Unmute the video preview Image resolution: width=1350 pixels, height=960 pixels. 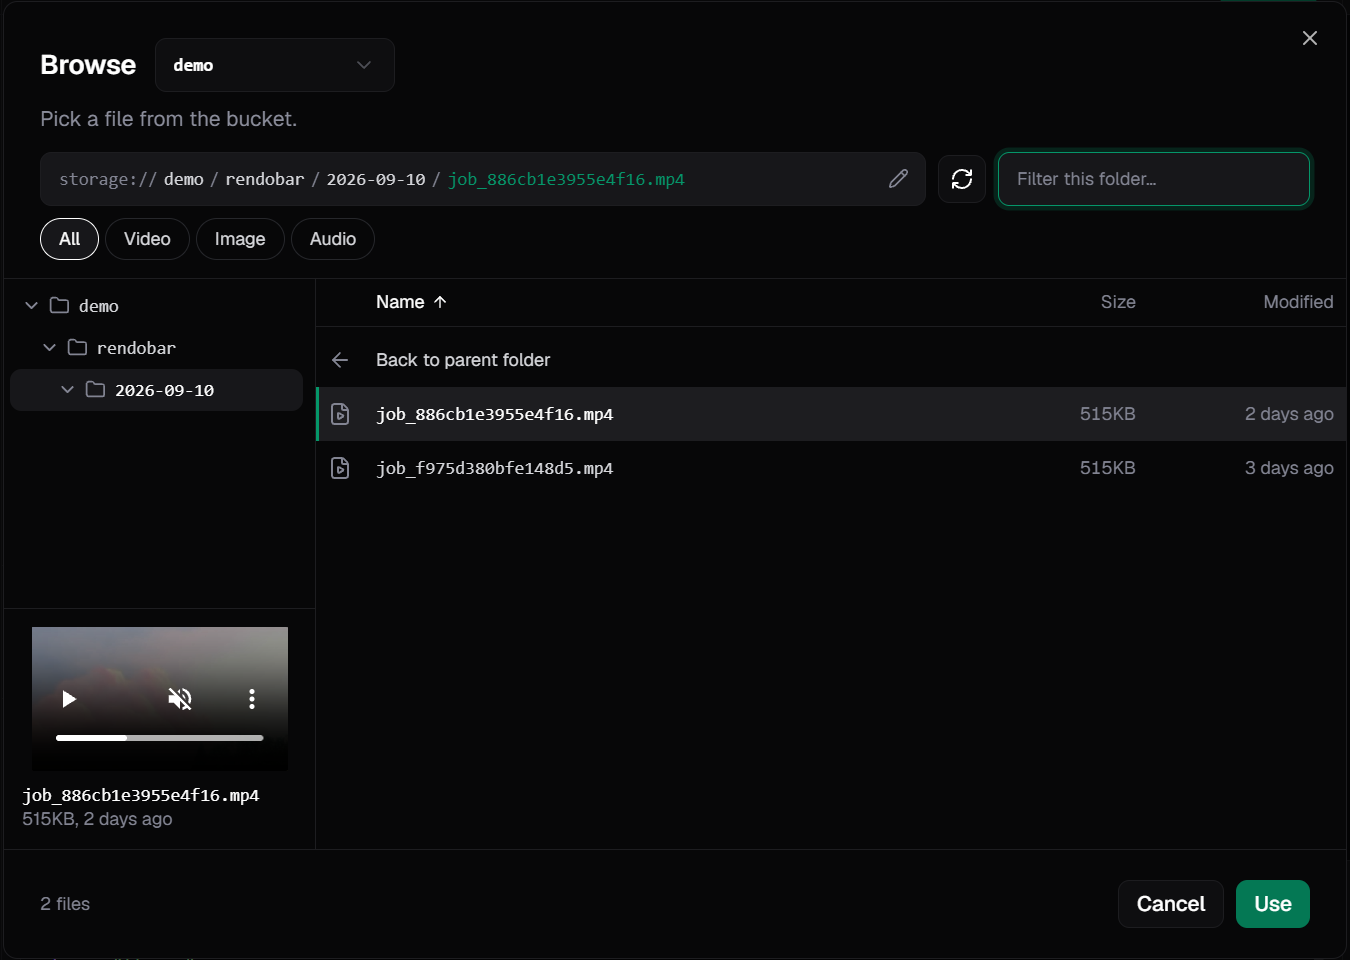pyautogui.click(x=180, y=699)
